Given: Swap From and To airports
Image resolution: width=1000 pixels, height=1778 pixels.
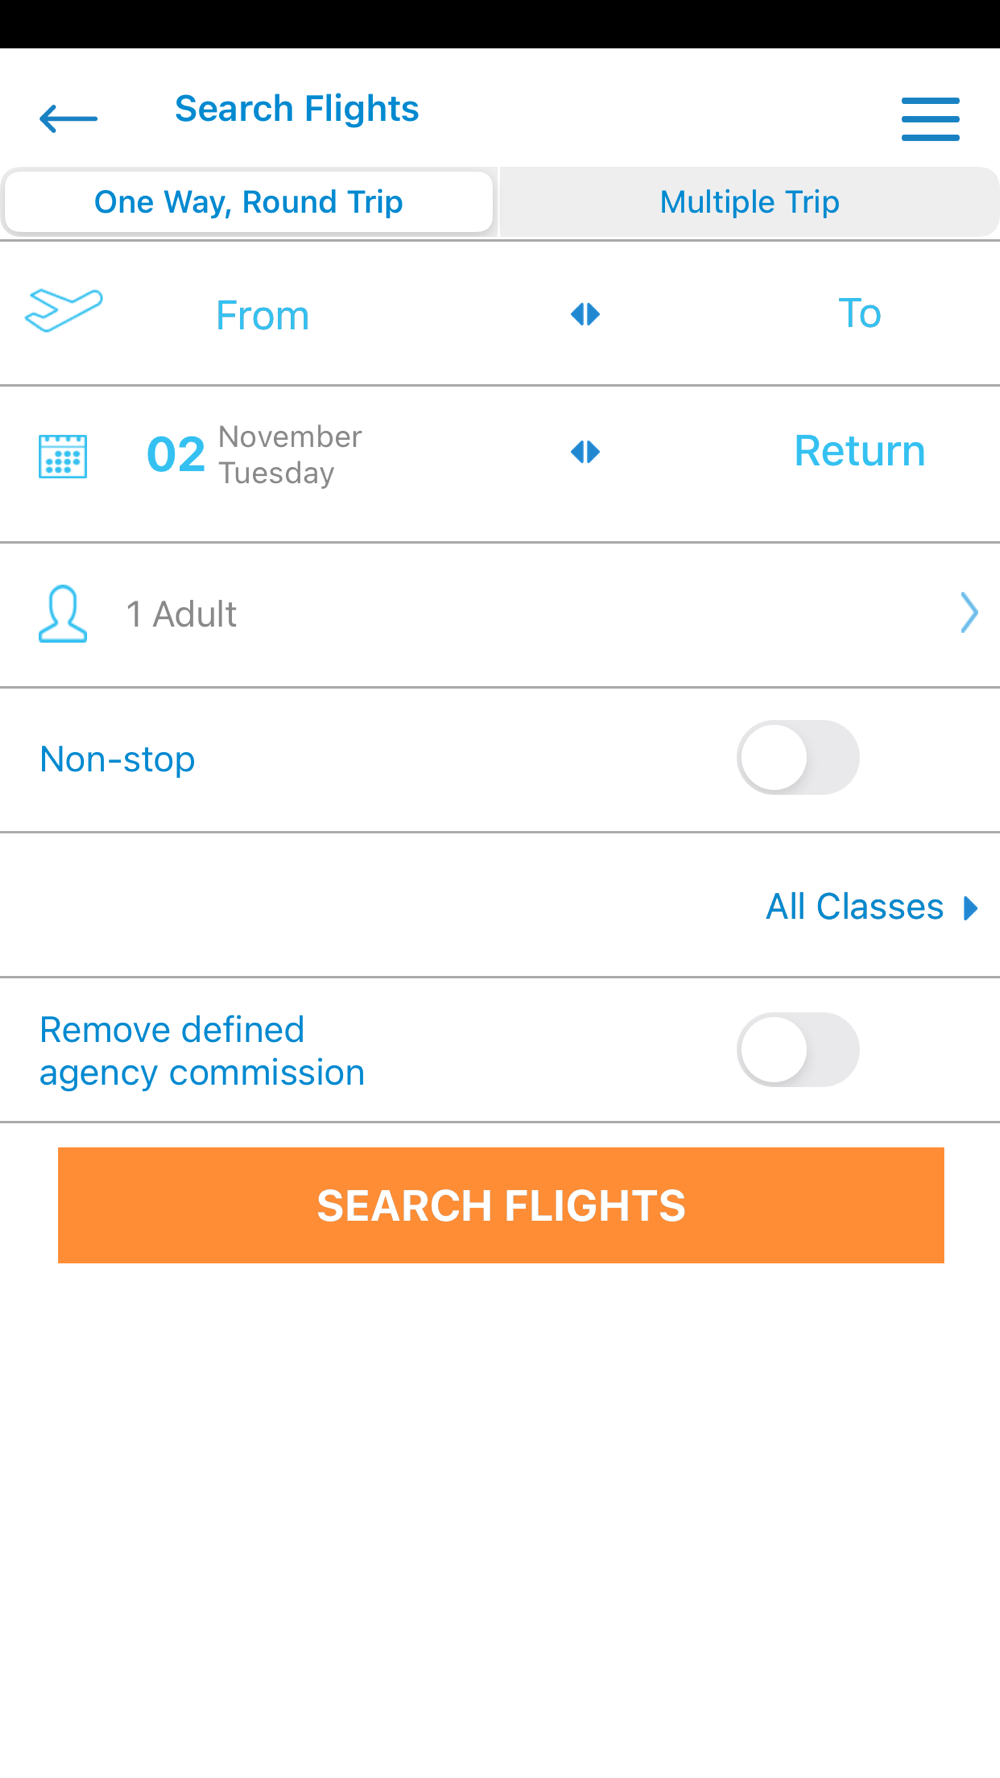Looking at the screenshot, I should [585, 315].
